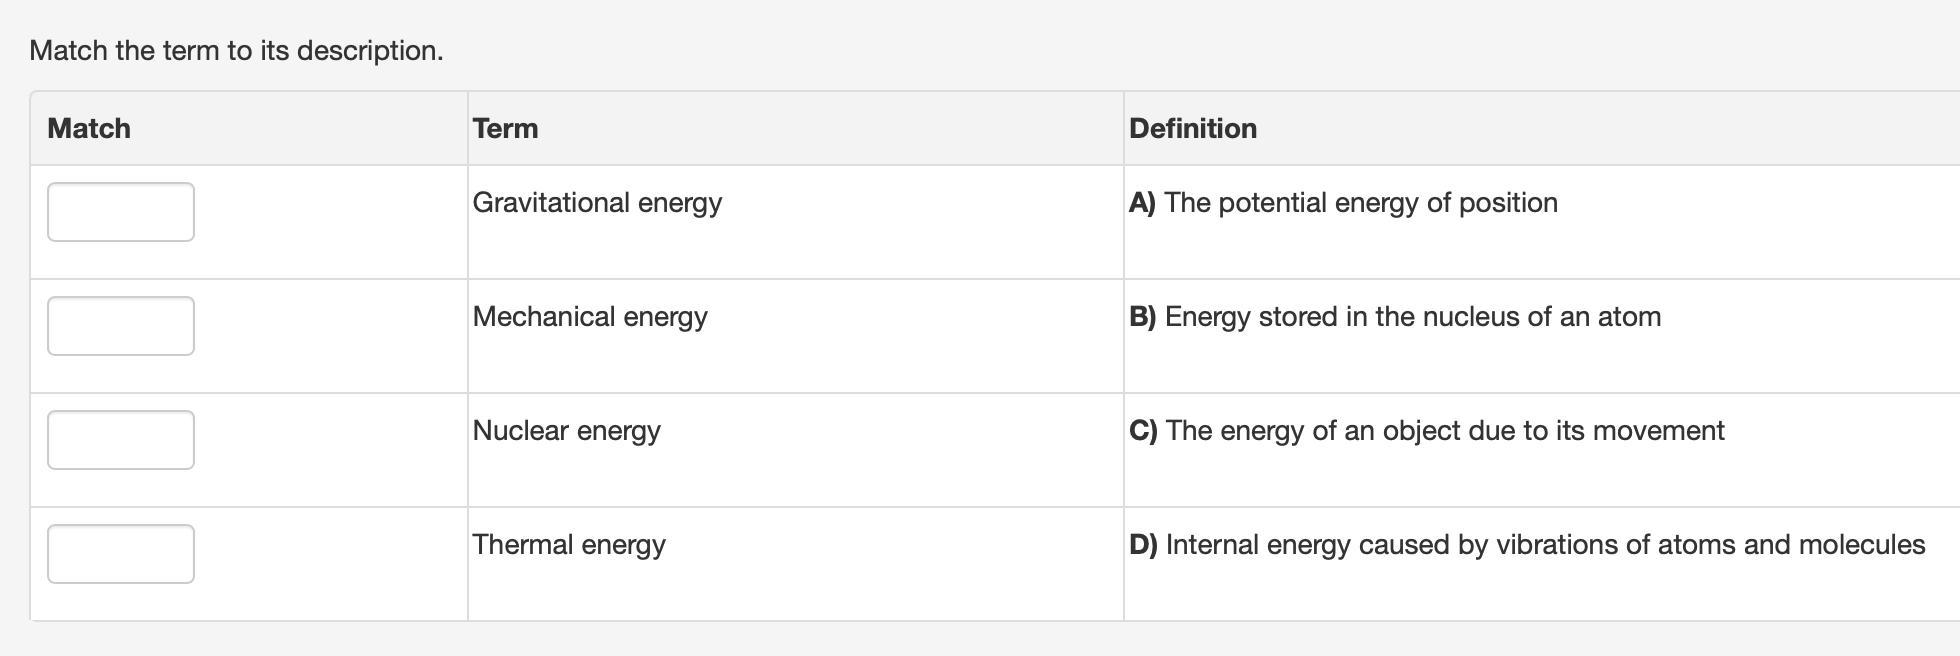Click the bold D) definition letter

coord(1143,545)
